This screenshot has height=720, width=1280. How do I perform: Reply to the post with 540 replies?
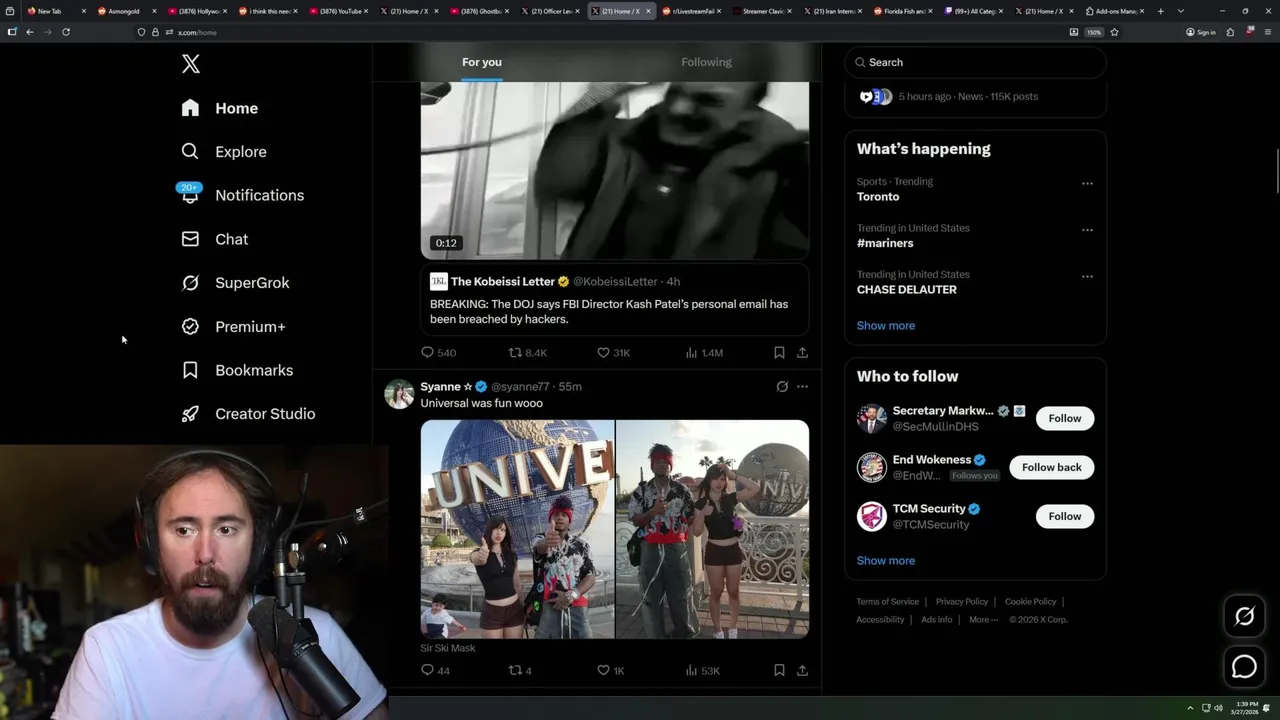click(x=438, y=353)
